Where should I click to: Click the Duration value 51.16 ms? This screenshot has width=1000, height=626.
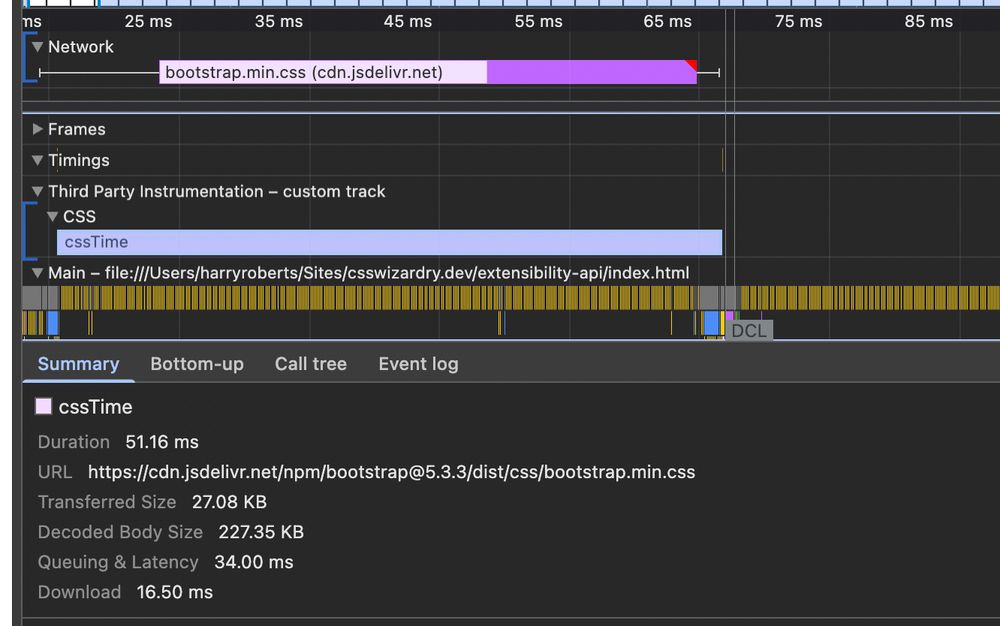click(162, 442)
